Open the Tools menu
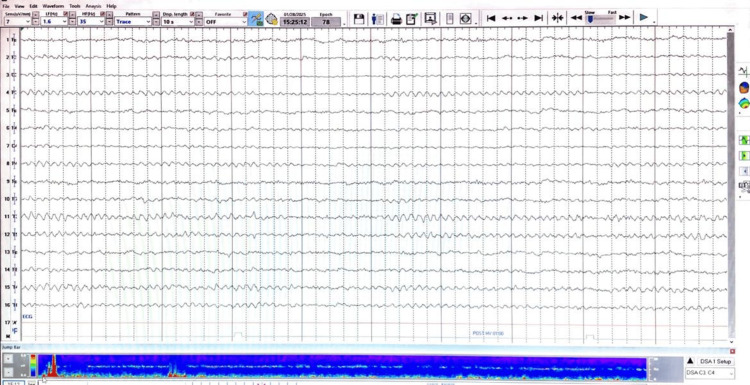750x385 pixels. [75, 6]
